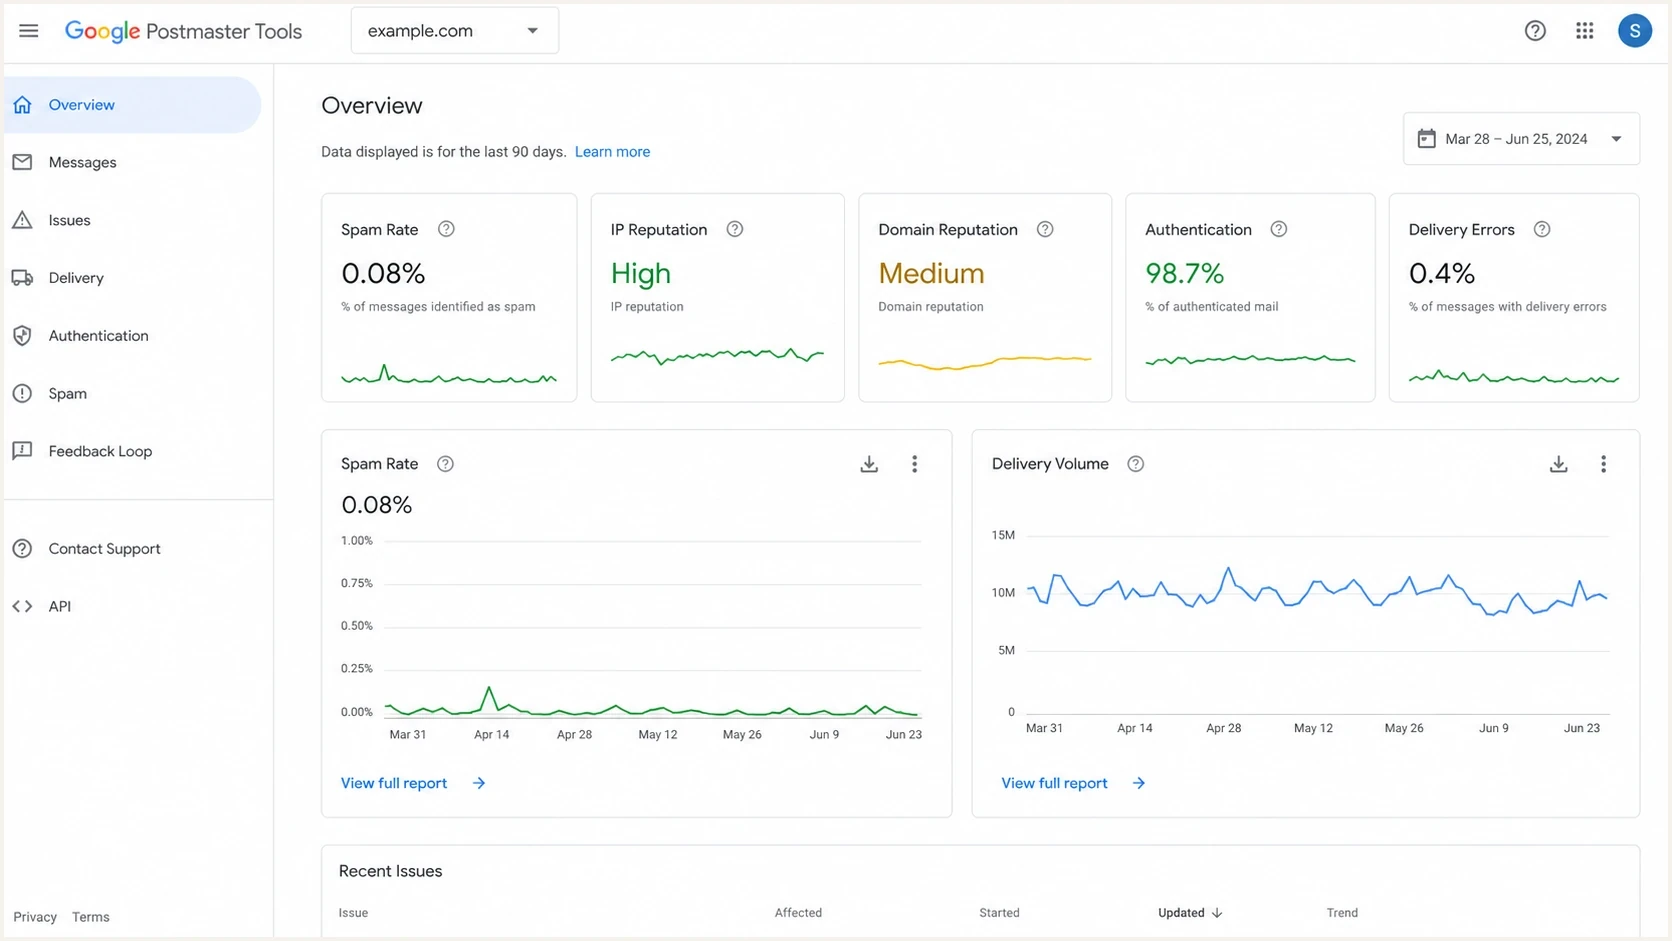Click the Spam Rate card help icon
The height and width of the screenshot is (941, 1672).
click(447, 229)
